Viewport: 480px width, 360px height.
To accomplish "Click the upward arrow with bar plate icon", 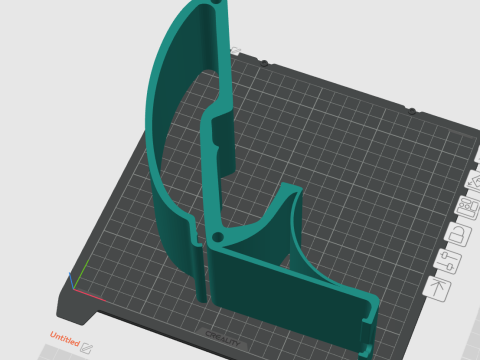I will point(437,289).
